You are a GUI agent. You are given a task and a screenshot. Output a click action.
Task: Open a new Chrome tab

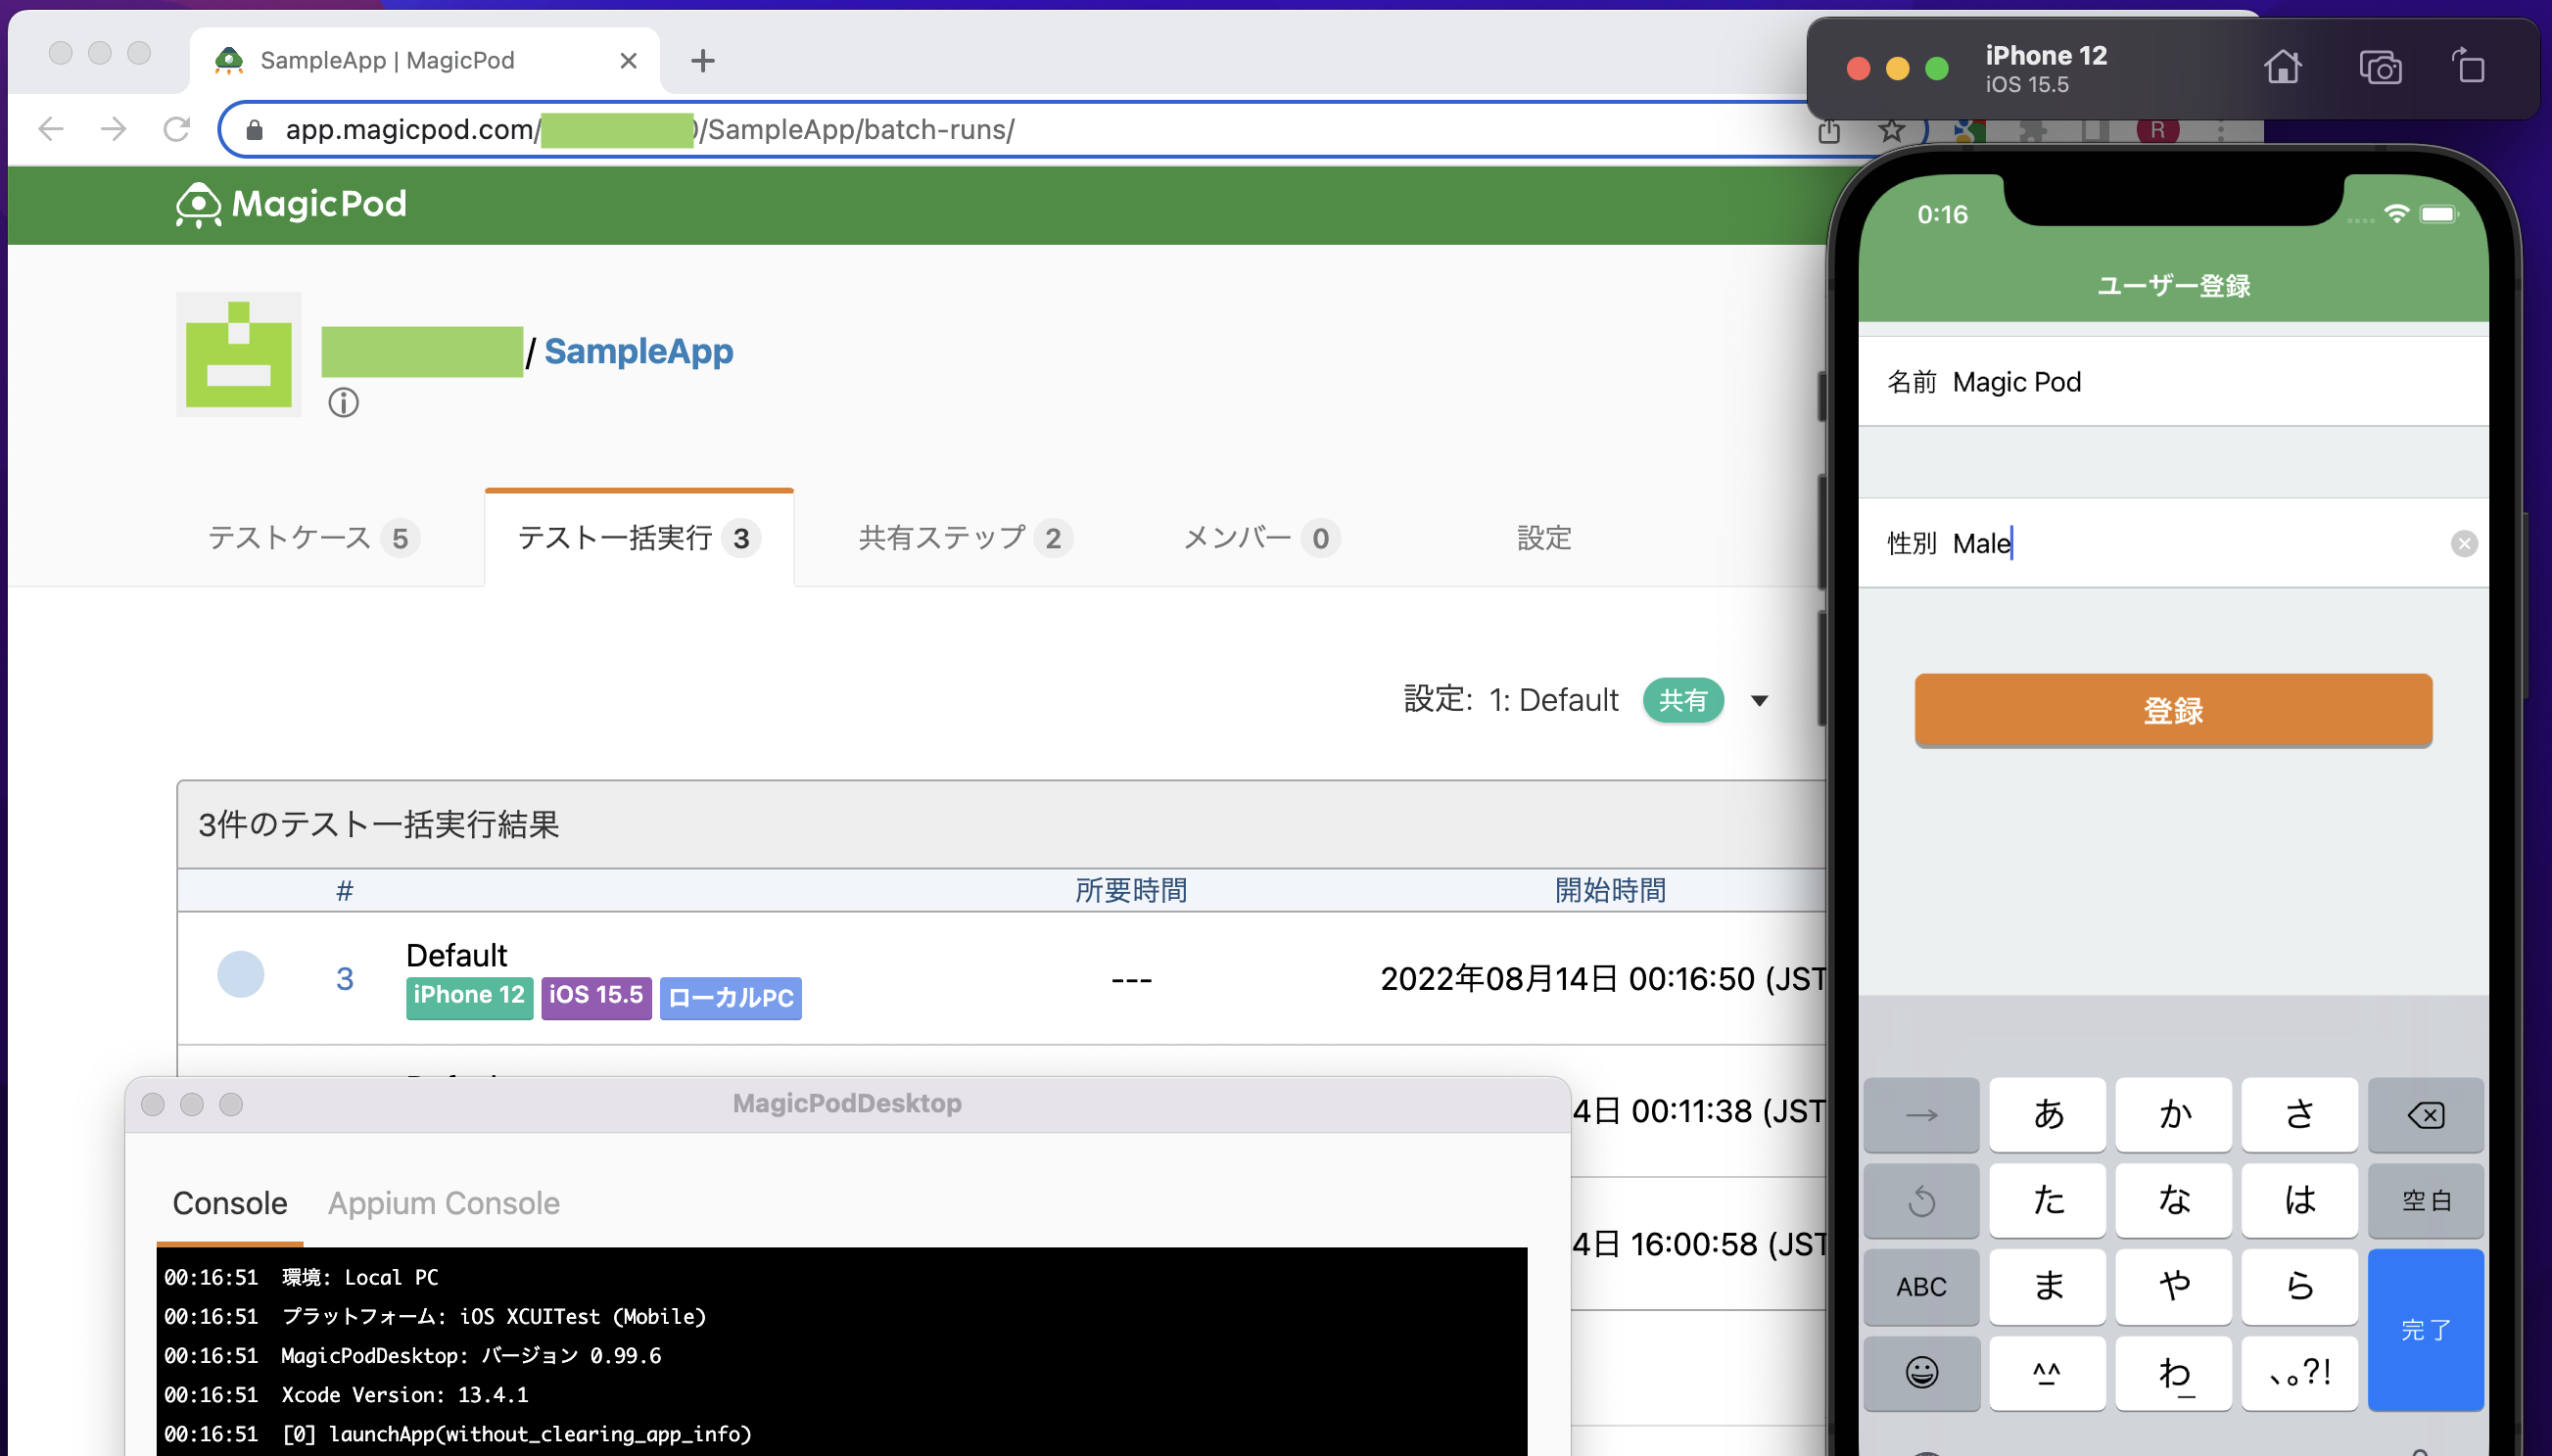(703, 61)
